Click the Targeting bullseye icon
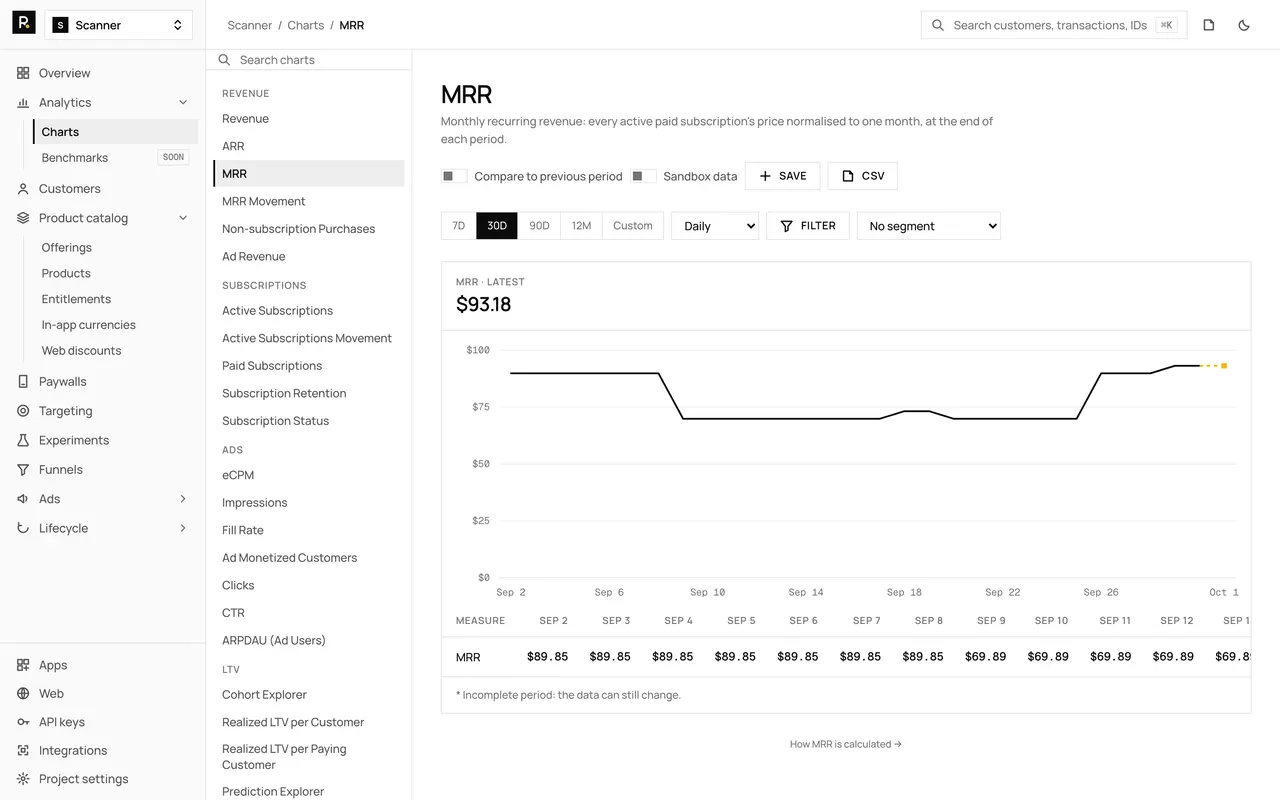 (x=23, y=411)
